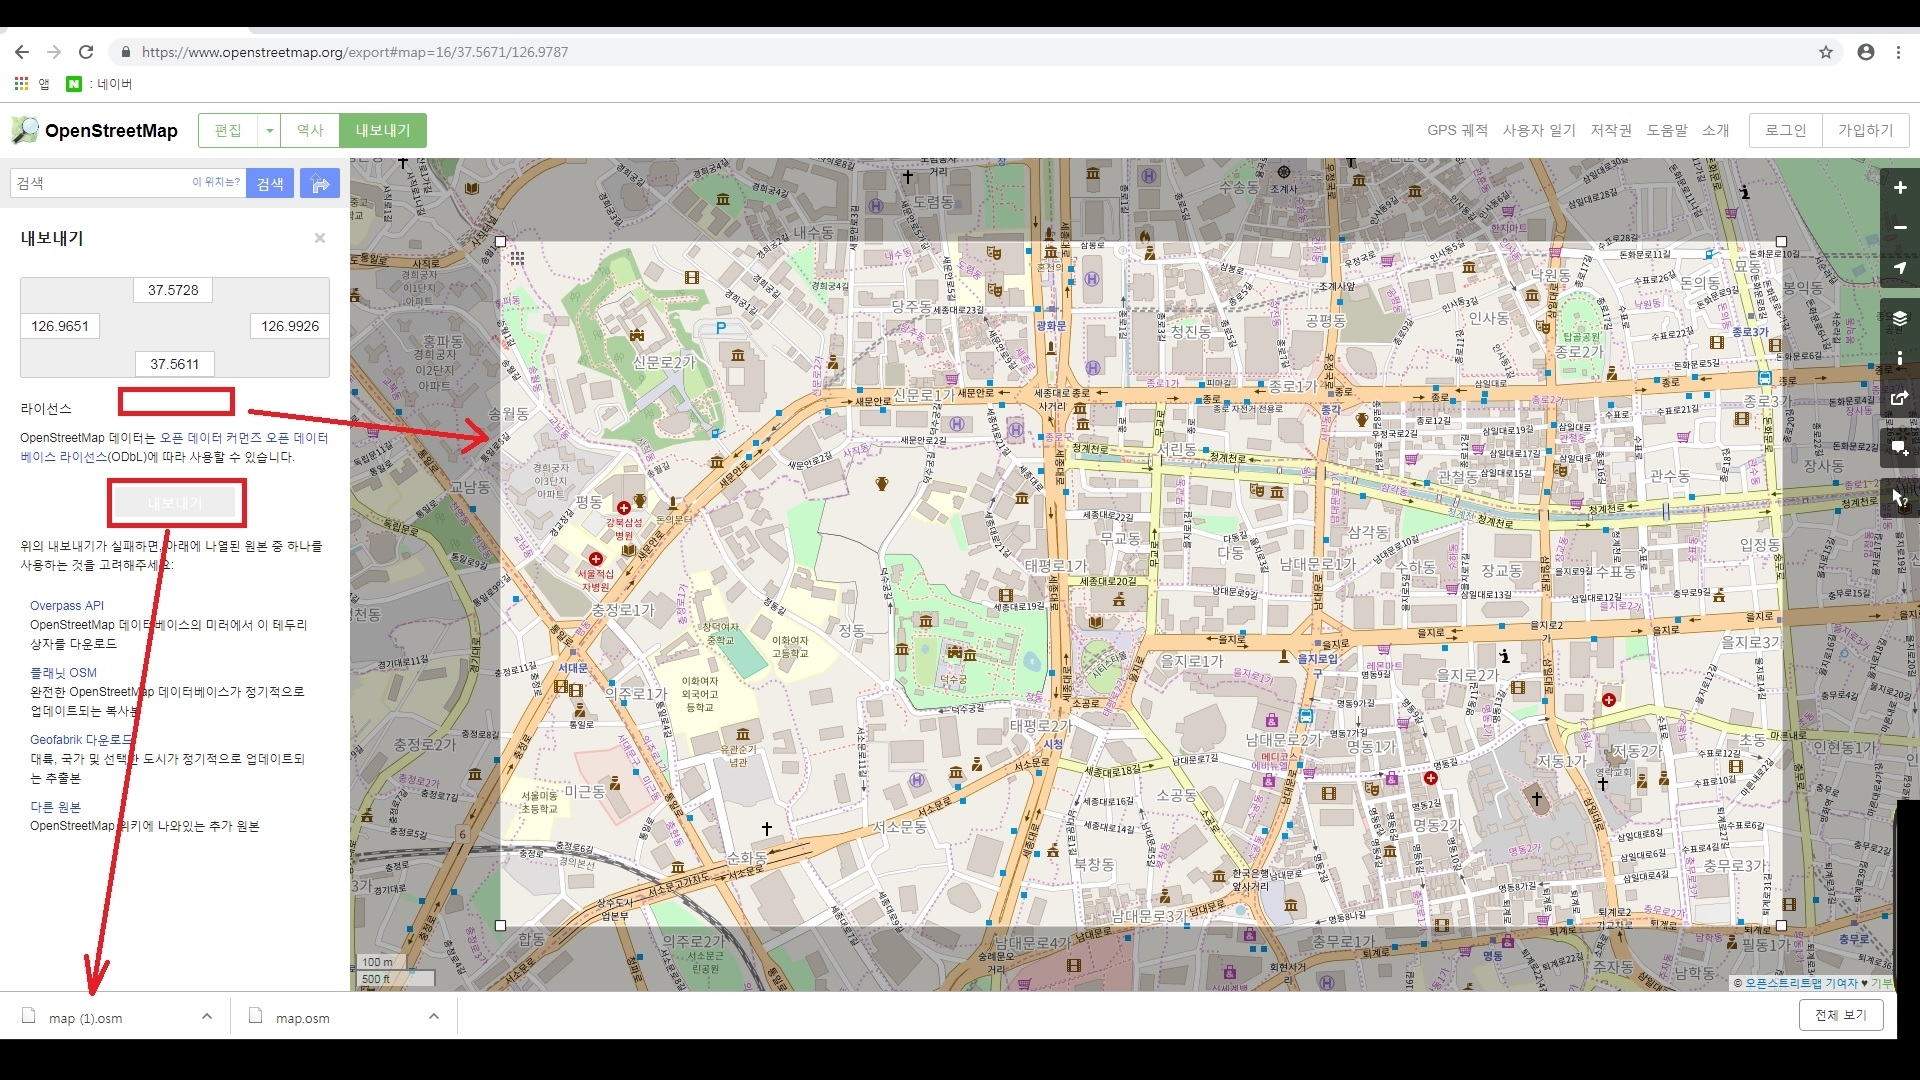Viewport: 1920px width, 1080px height.
Task: Grab the selection box top-left handle
Action: (501, 242)
